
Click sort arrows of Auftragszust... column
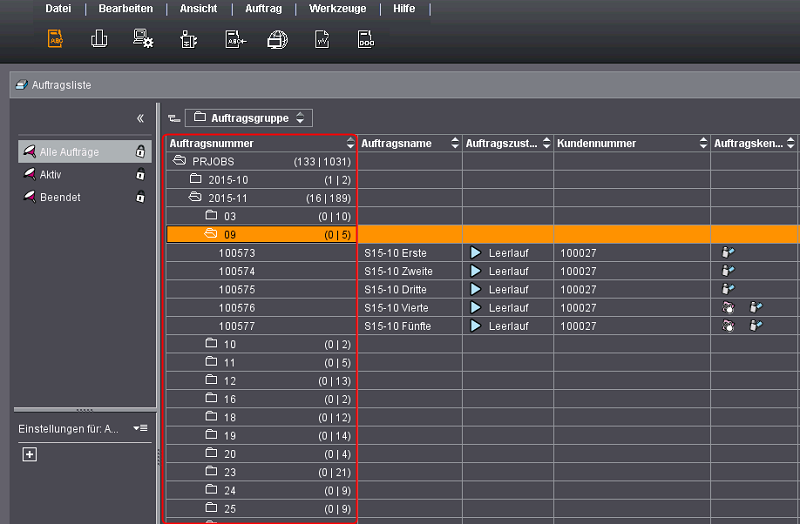(546, 143)
